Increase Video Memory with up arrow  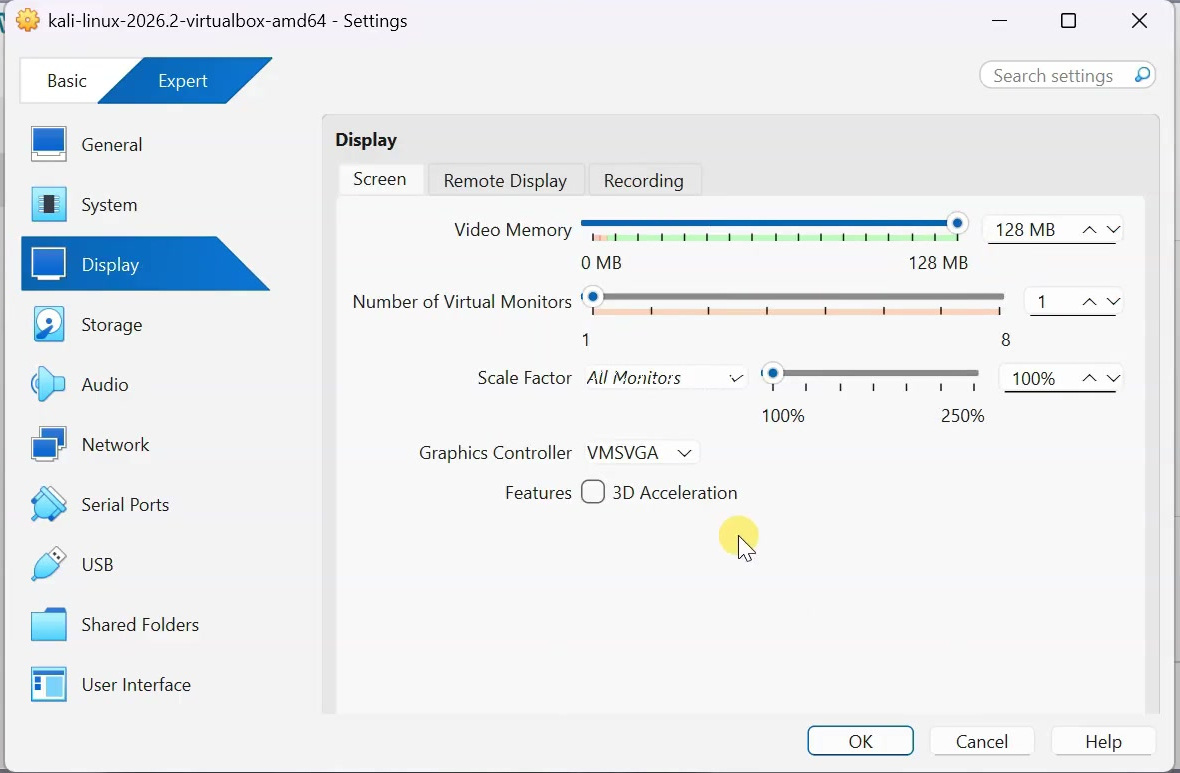tap(1089, 230)
